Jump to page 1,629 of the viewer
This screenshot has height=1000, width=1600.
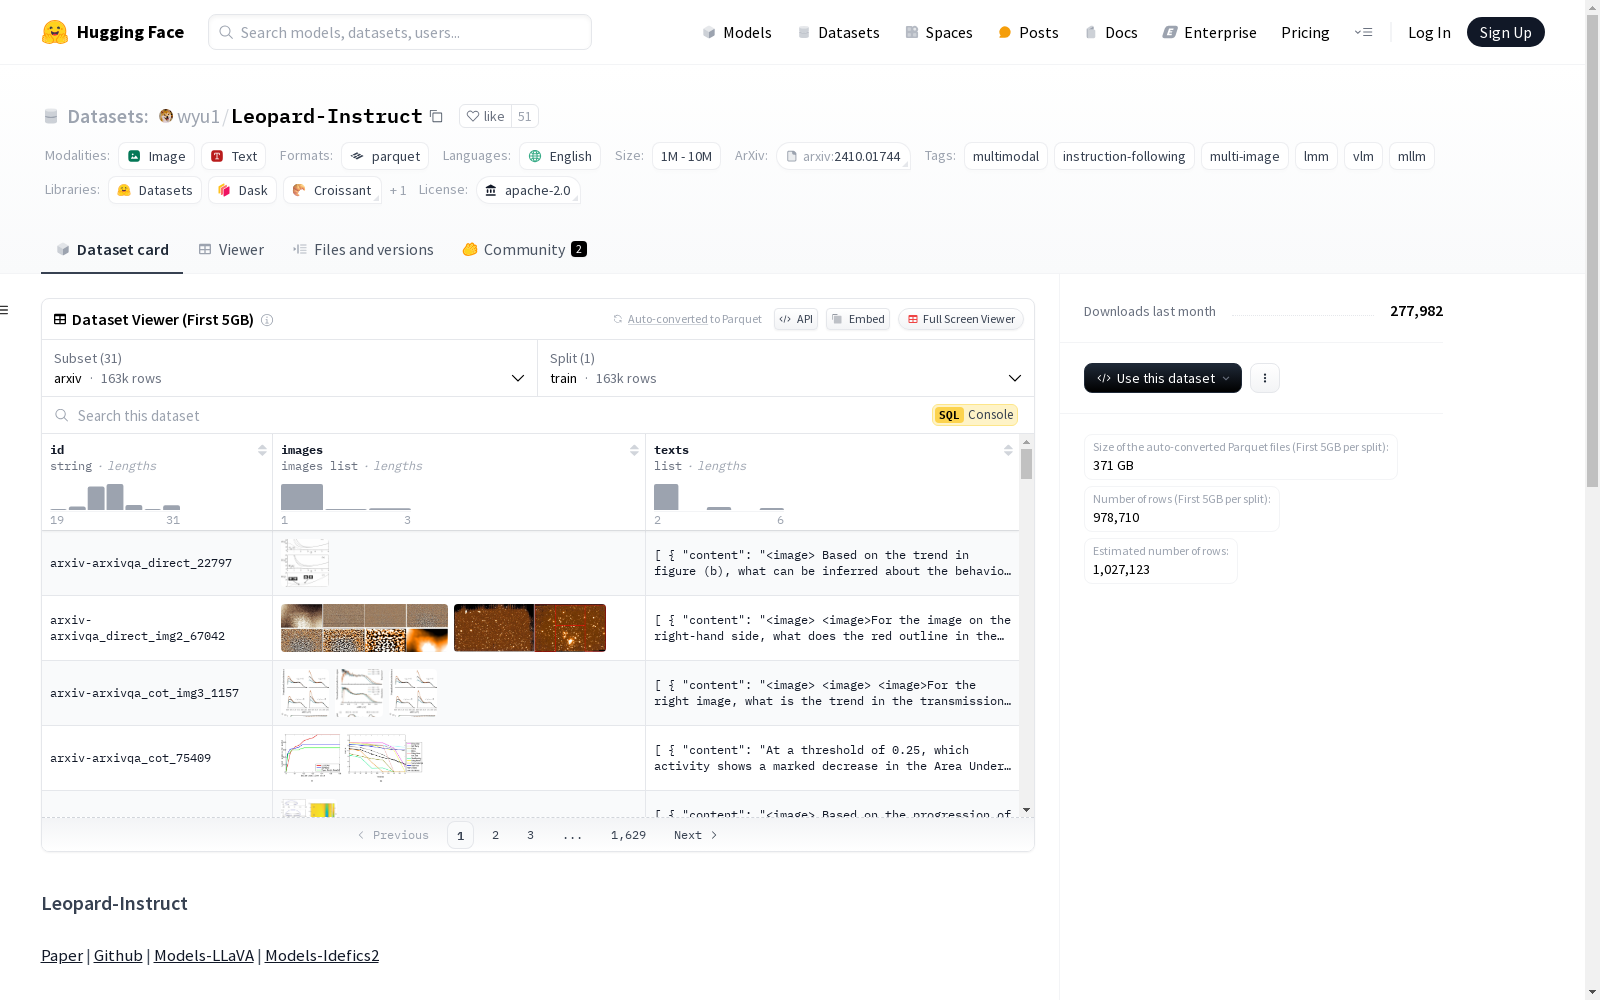628,835
